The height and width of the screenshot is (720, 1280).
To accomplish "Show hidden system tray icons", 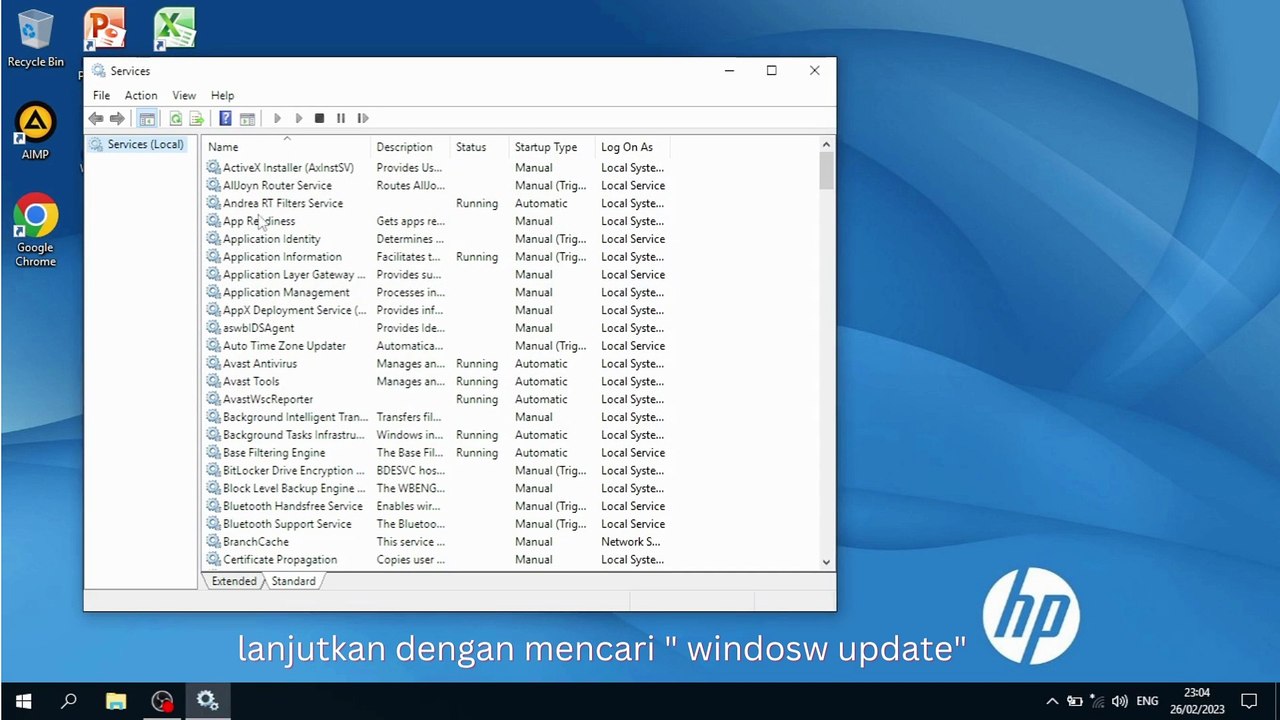I will (x=1052, y=702).
